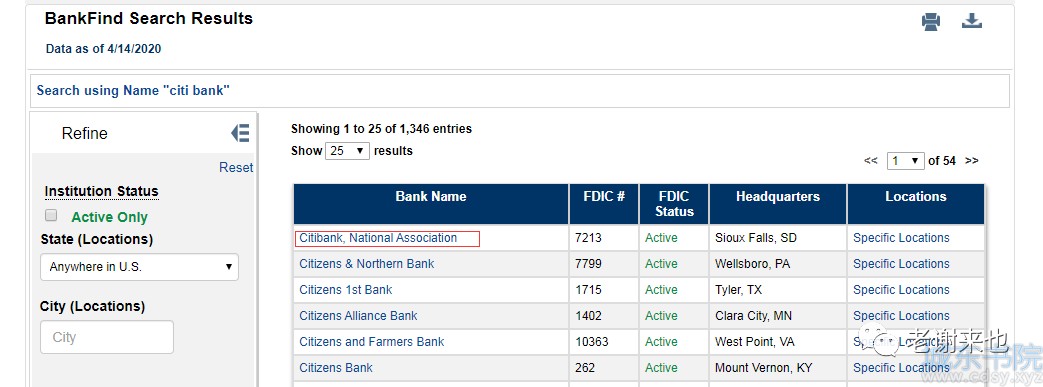Select Clara City, MN headquarters cell
The height and width of the screenshot is (387, 1043).
pyautogui.click(x=778, y=316)
